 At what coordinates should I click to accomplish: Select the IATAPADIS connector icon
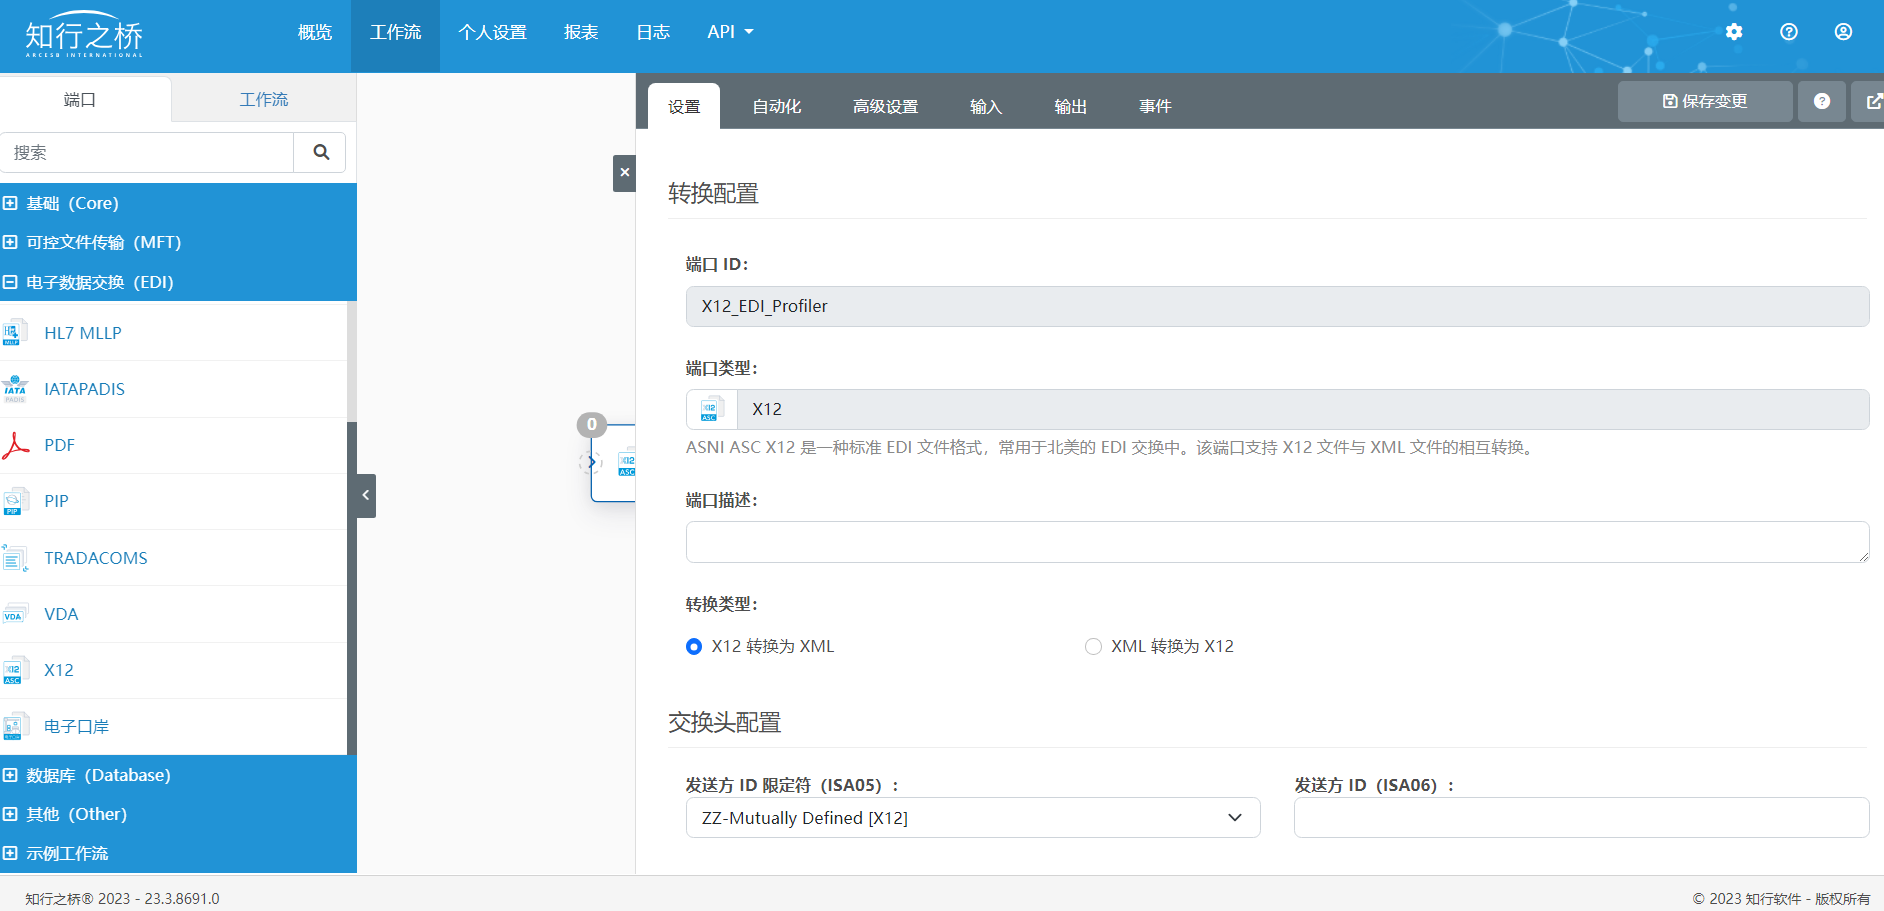pos(16,389)
